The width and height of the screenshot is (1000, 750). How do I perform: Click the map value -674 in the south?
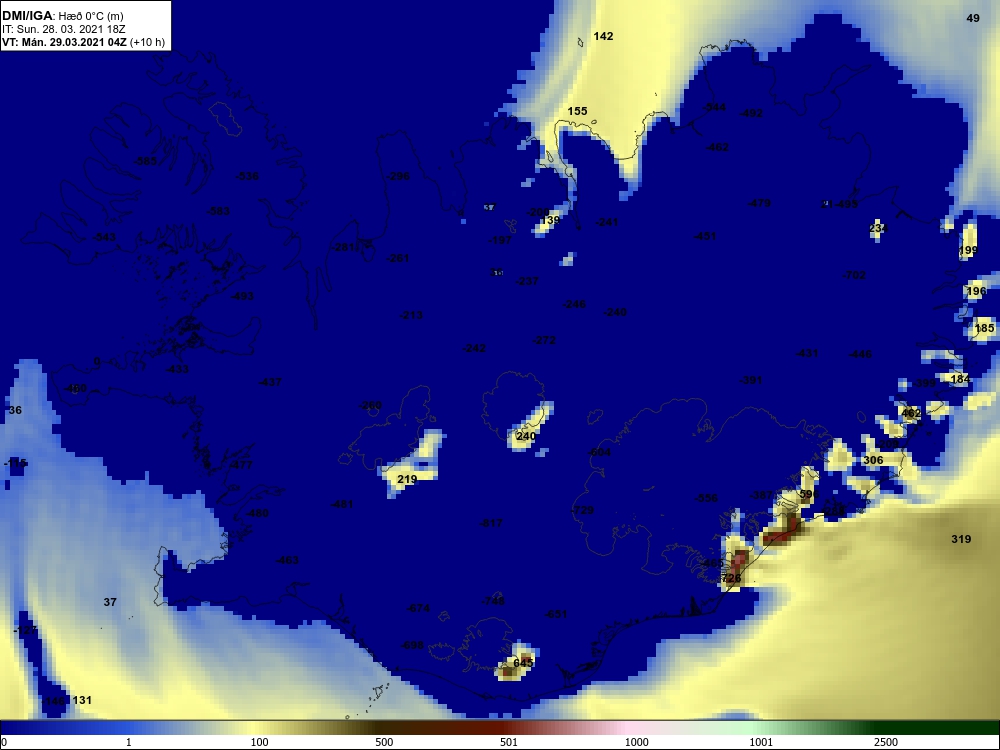418,608
